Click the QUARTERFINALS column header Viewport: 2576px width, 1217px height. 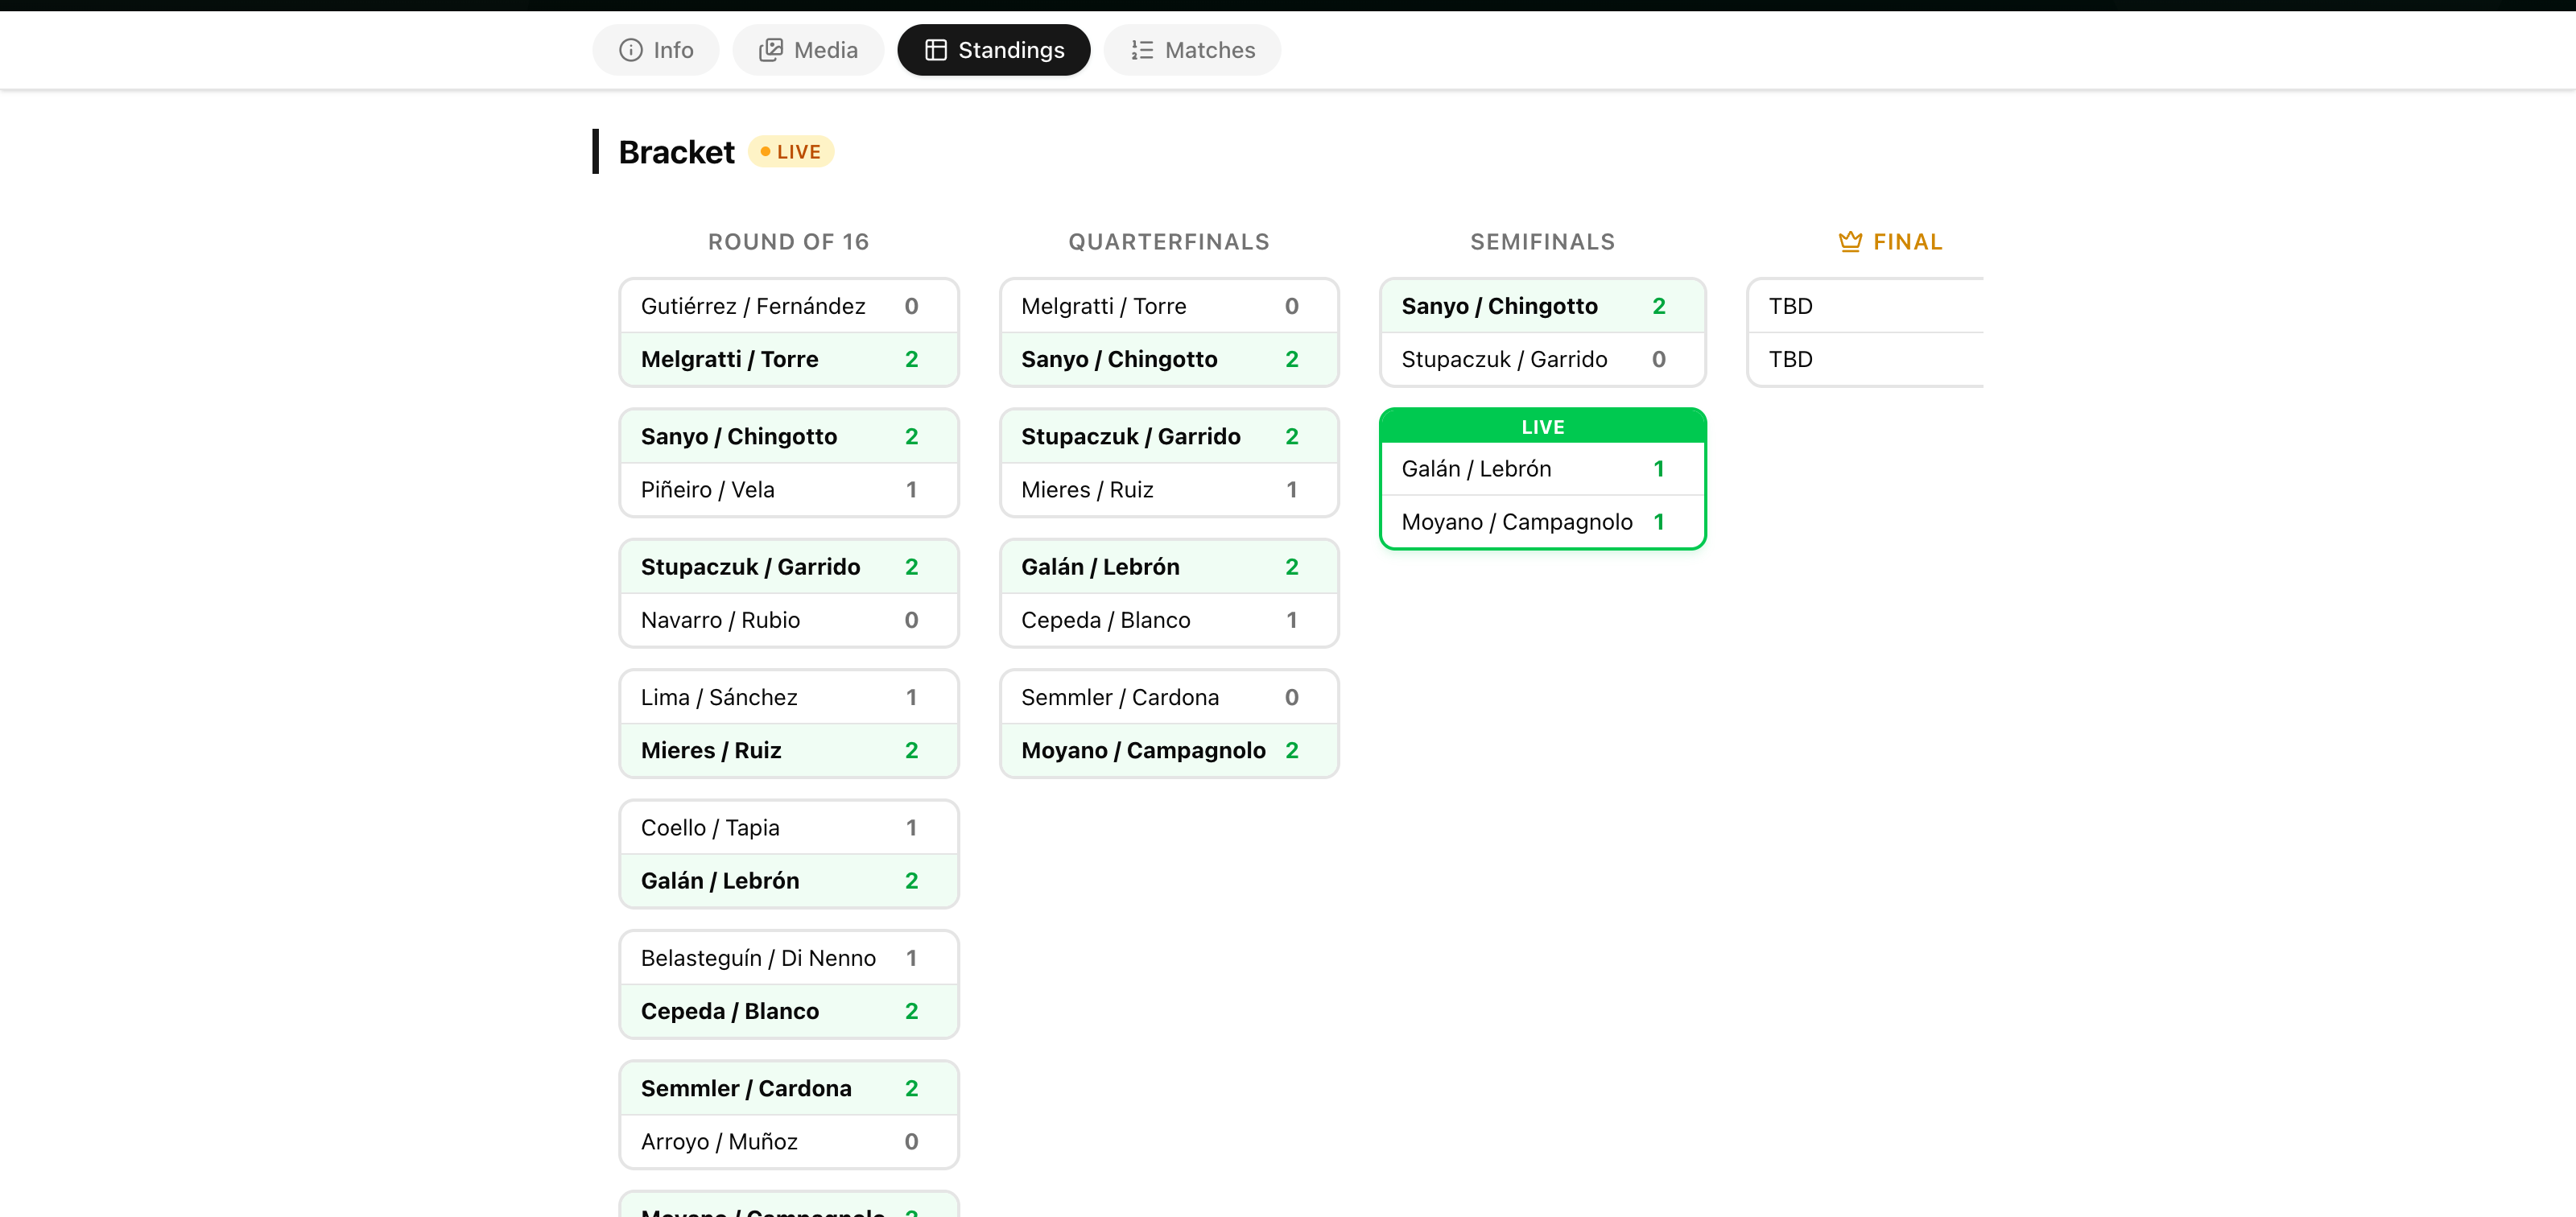tap(1169, 242)
